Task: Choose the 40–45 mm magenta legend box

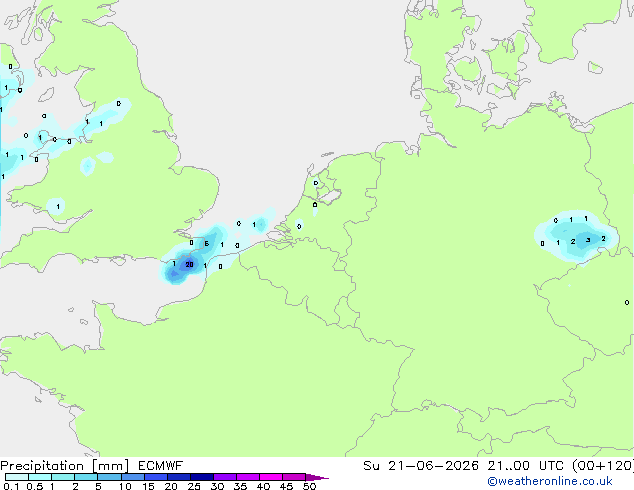Action: (x=271, y=477)
